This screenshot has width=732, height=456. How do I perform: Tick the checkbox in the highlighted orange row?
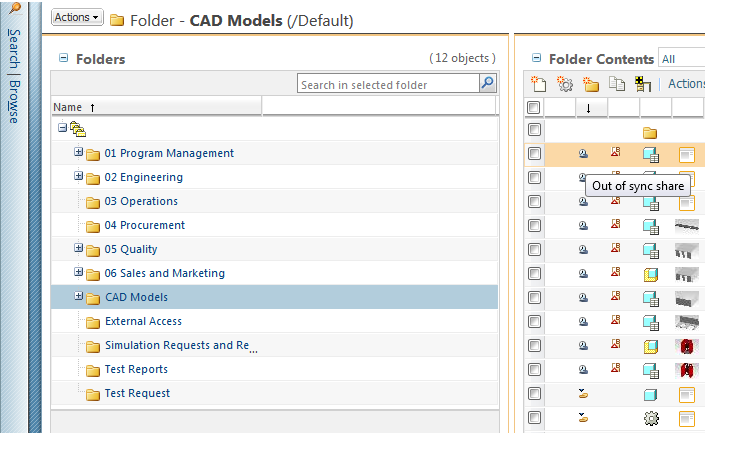pyautogui.click(x=535, y=153)
